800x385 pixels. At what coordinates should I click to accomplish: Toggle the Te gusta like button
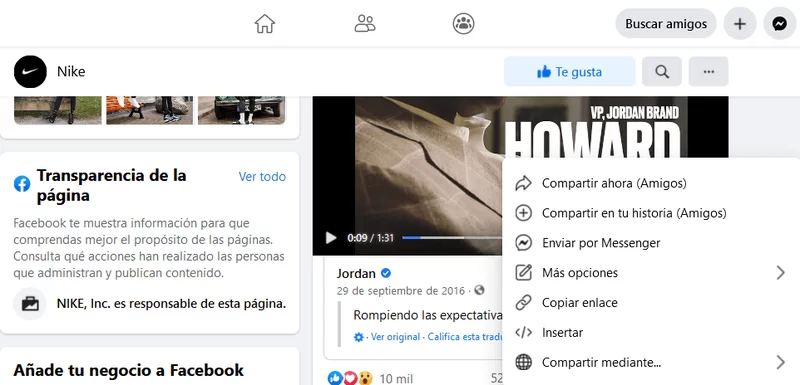(x=569, y=72)
